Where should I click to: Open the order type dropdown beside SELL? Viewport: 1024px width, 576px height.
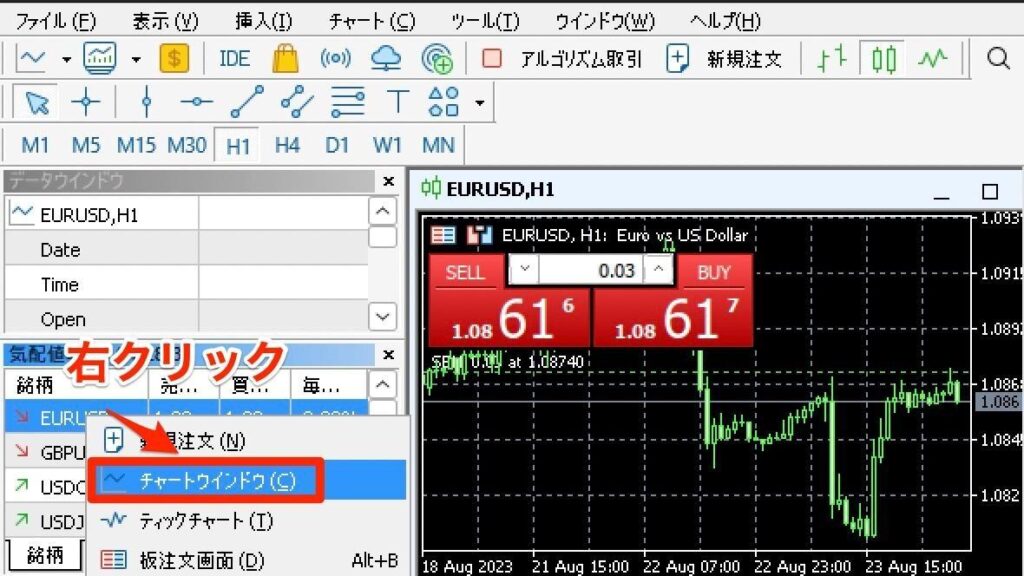pos(523,270)
